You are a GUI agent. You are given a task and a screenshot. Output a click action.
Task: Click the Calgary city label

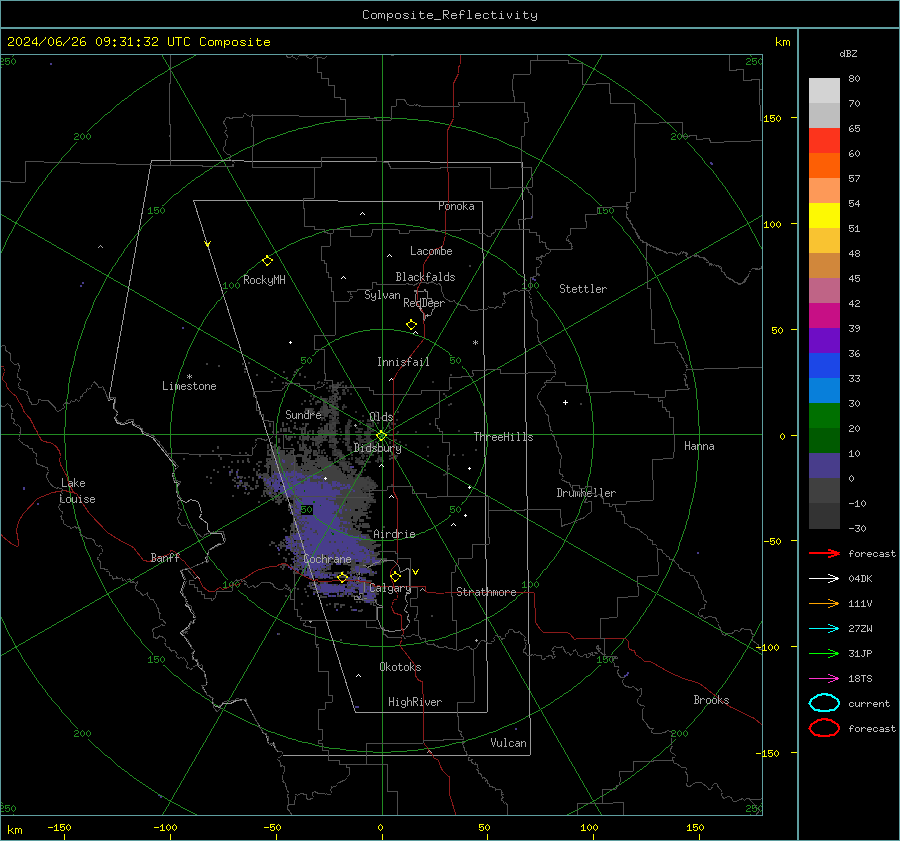point(390,588)
